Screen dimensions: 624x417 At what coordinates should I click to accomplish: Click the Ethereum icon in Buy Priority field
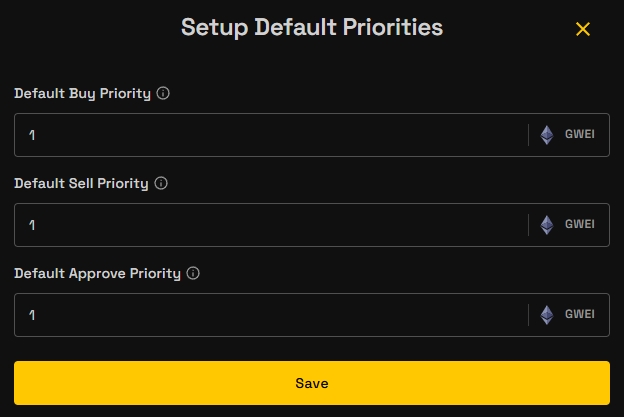coord(547,135)
